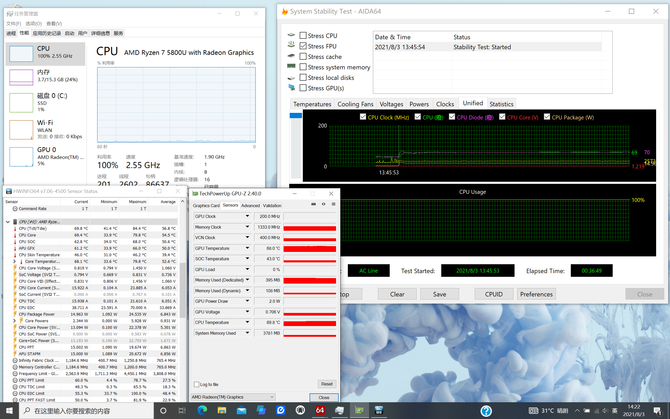Uncheck Stress FPU checkbox
This screenshot has height=419, width=670.
[303, 46]
